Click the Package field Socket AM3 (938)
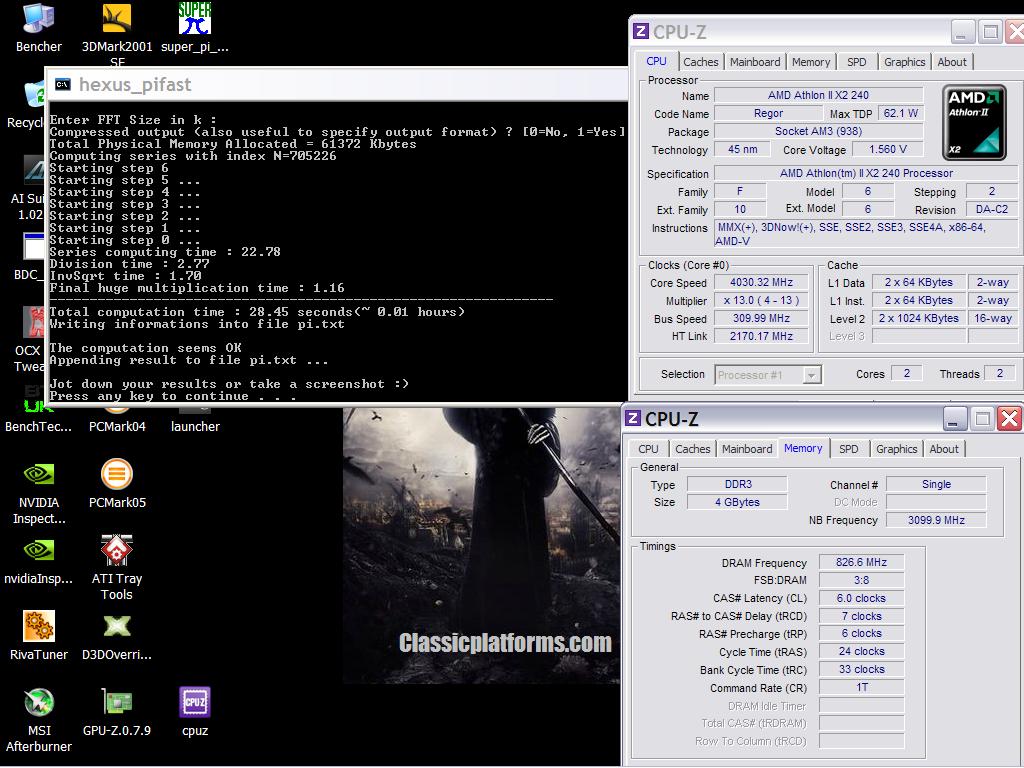This screenshot has height=768, width=1024. [818, 131]
